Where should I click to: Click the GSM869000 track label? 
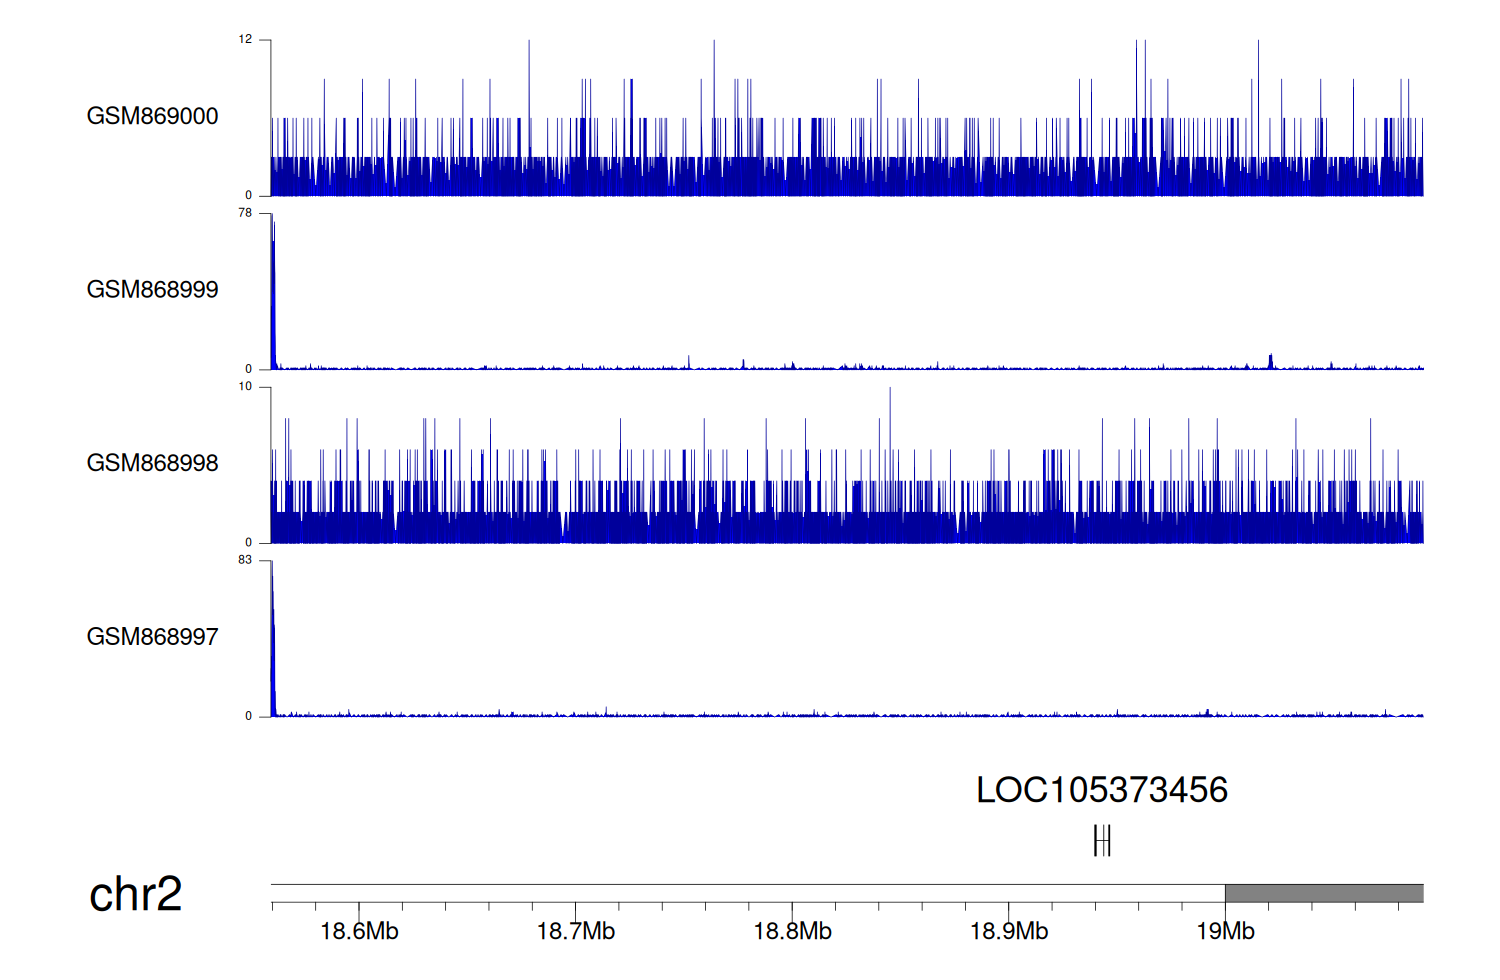(152, 116)
